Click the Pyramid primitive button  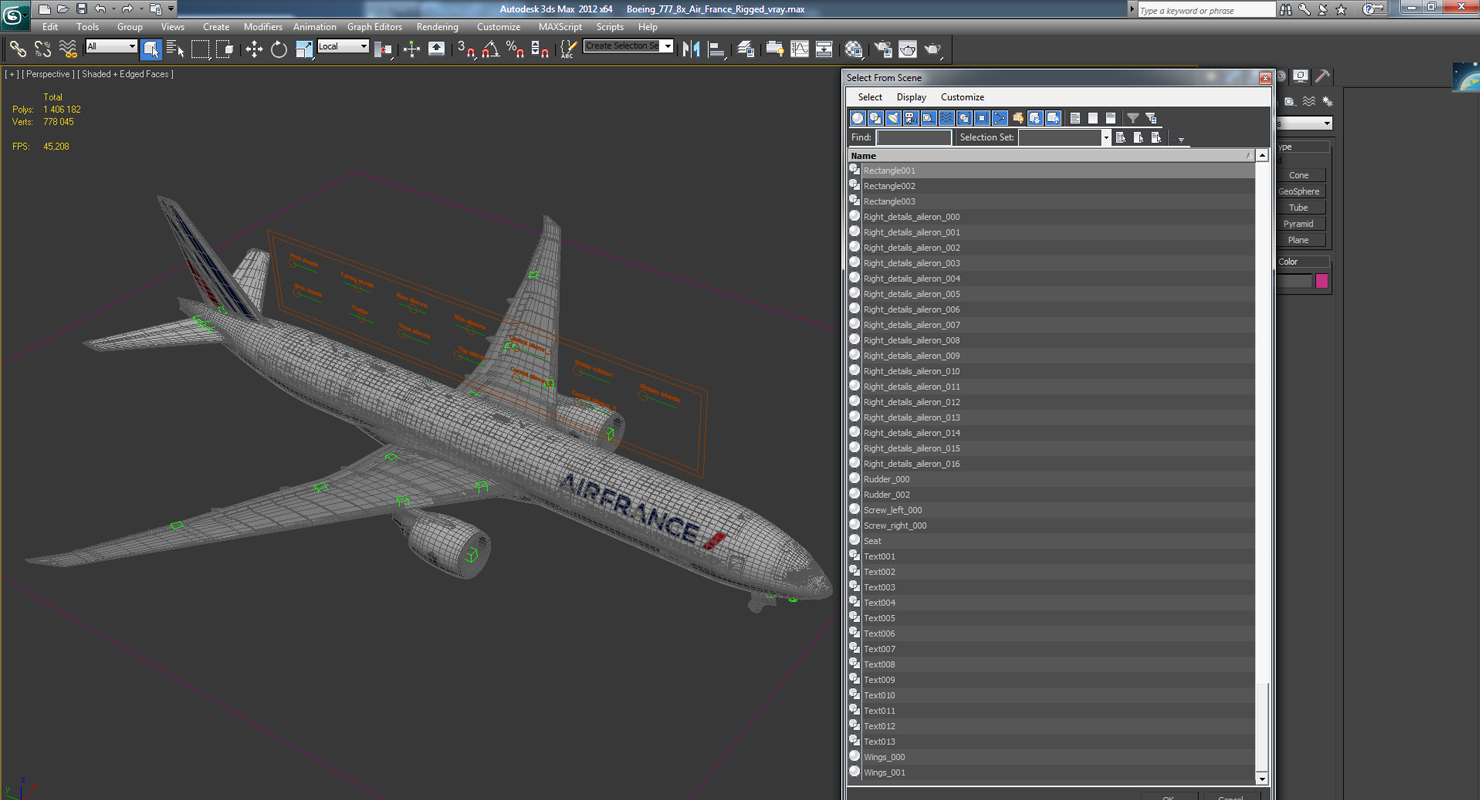(1299, 224)
